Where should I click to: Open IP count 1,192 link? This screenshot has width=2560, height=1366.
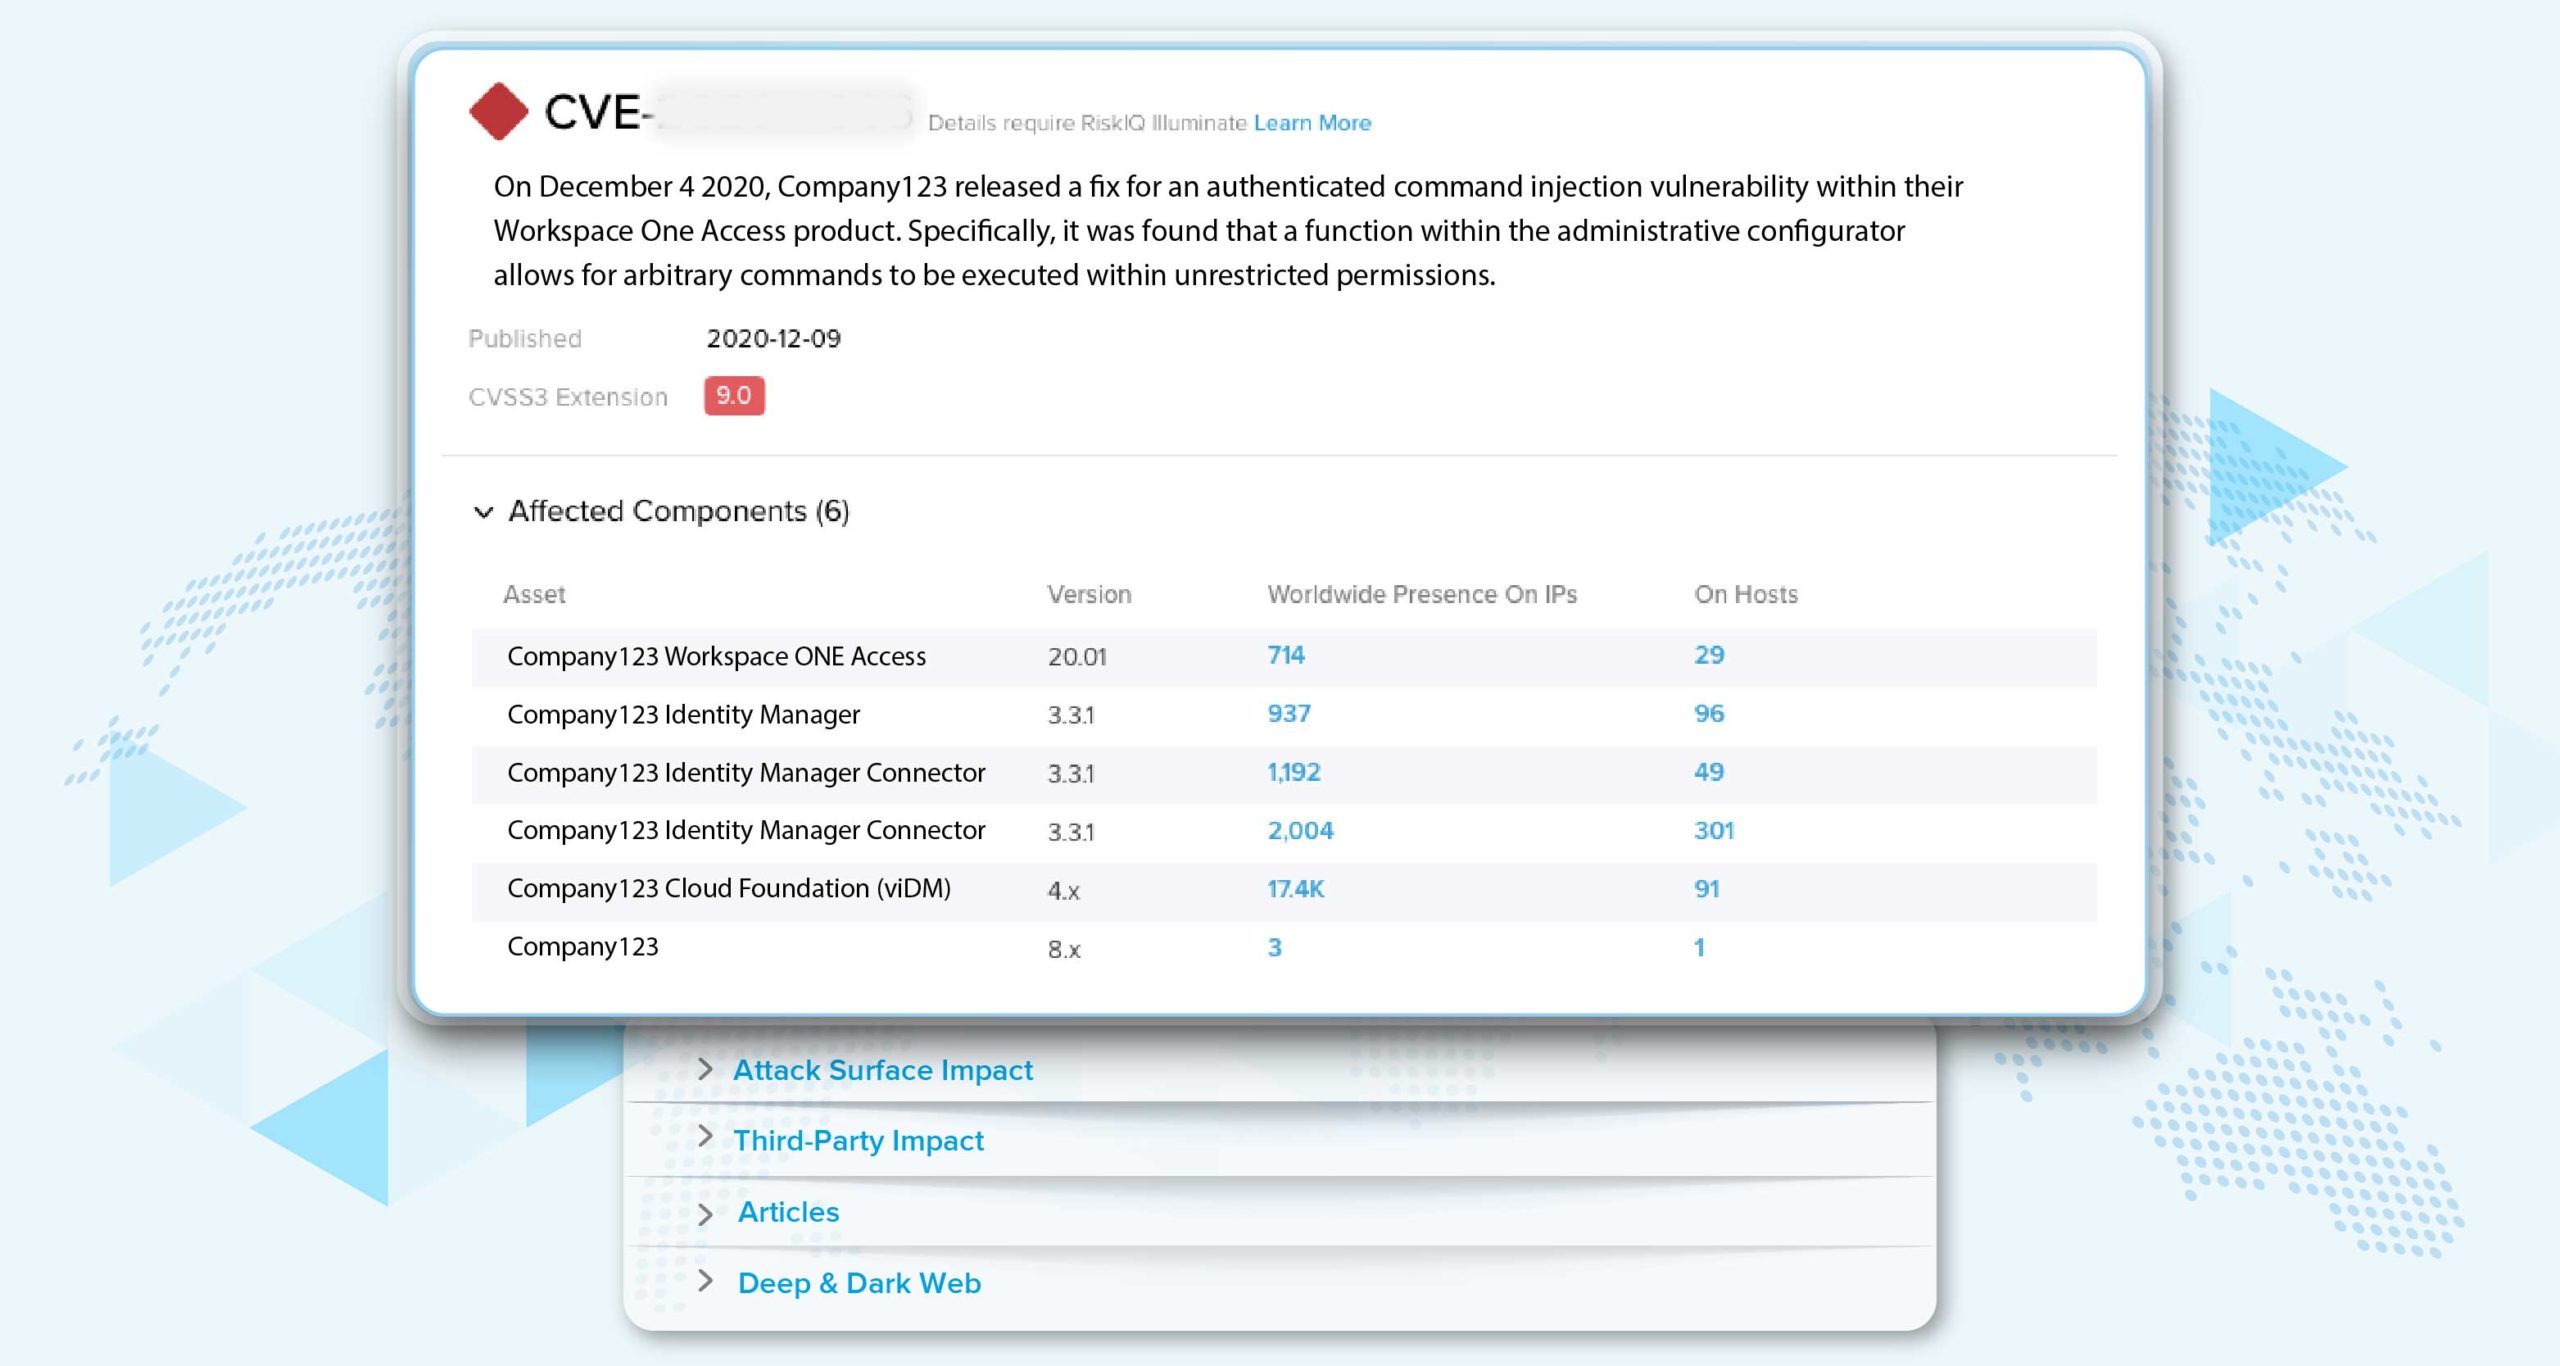(x=1293, y=772)
